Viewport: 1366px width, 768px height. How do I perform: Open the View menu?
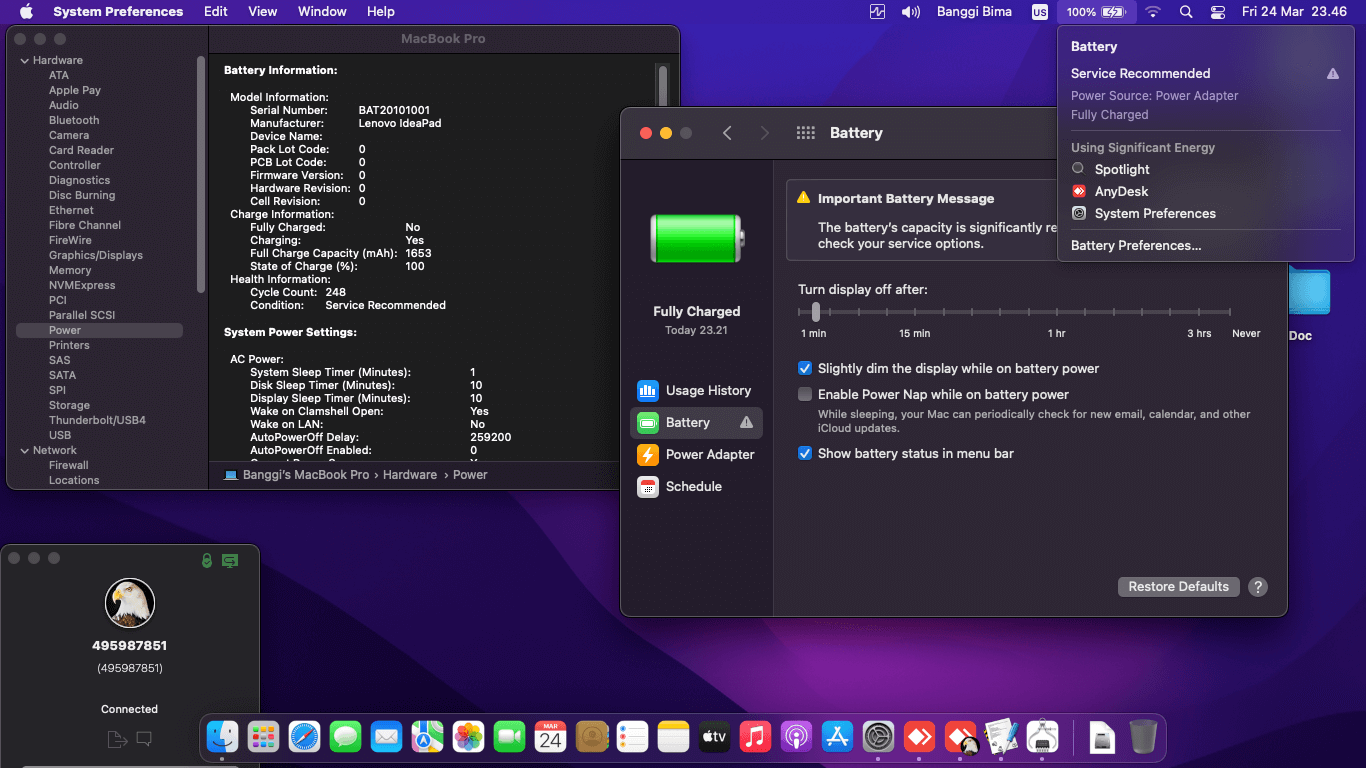263,12
